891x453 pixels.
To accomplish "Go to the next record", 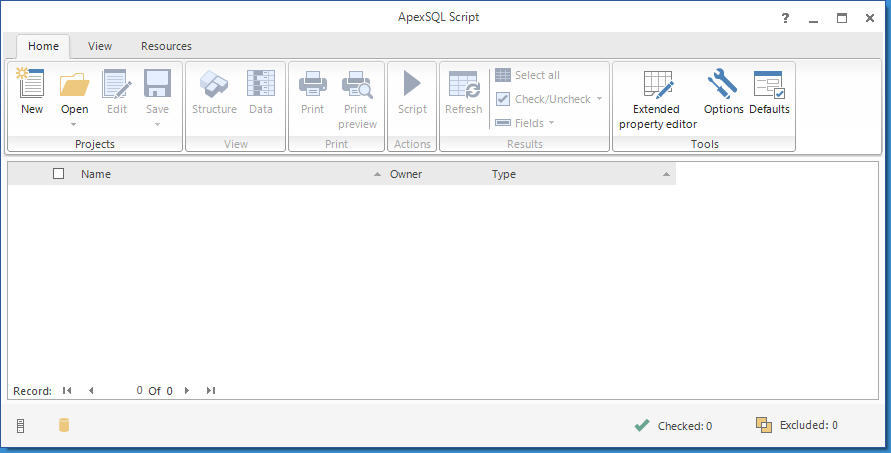I will 187,390.
